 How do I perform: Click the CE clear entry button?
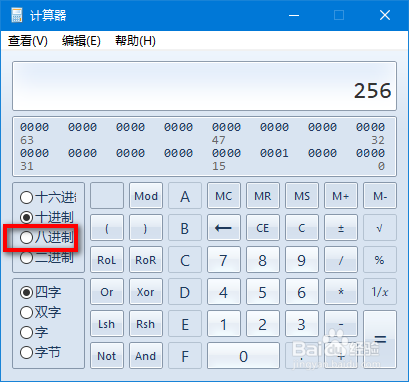pos(263,228)
